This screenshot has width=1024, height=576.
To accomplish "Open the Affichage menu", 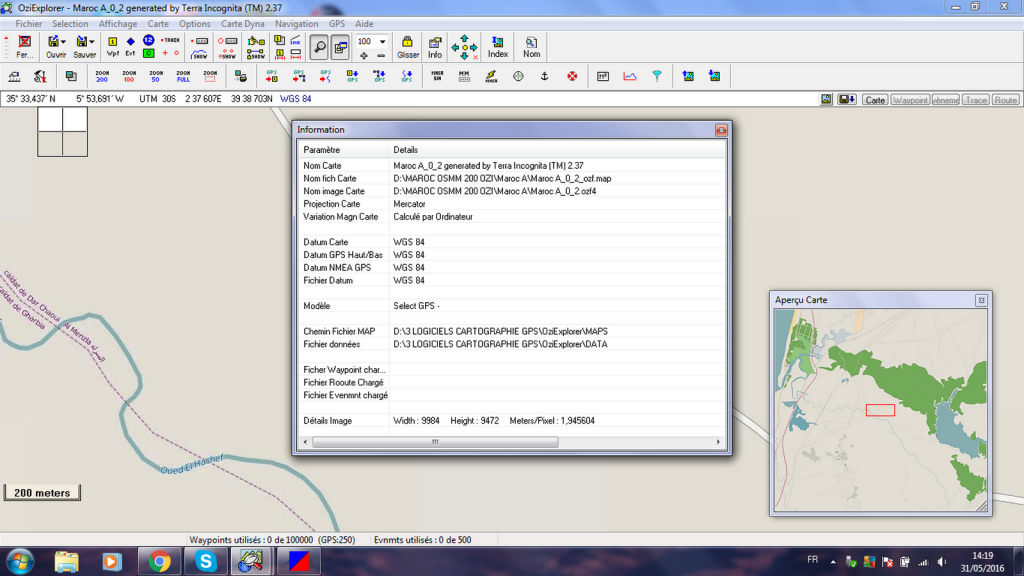I will [x=118, y=24].
